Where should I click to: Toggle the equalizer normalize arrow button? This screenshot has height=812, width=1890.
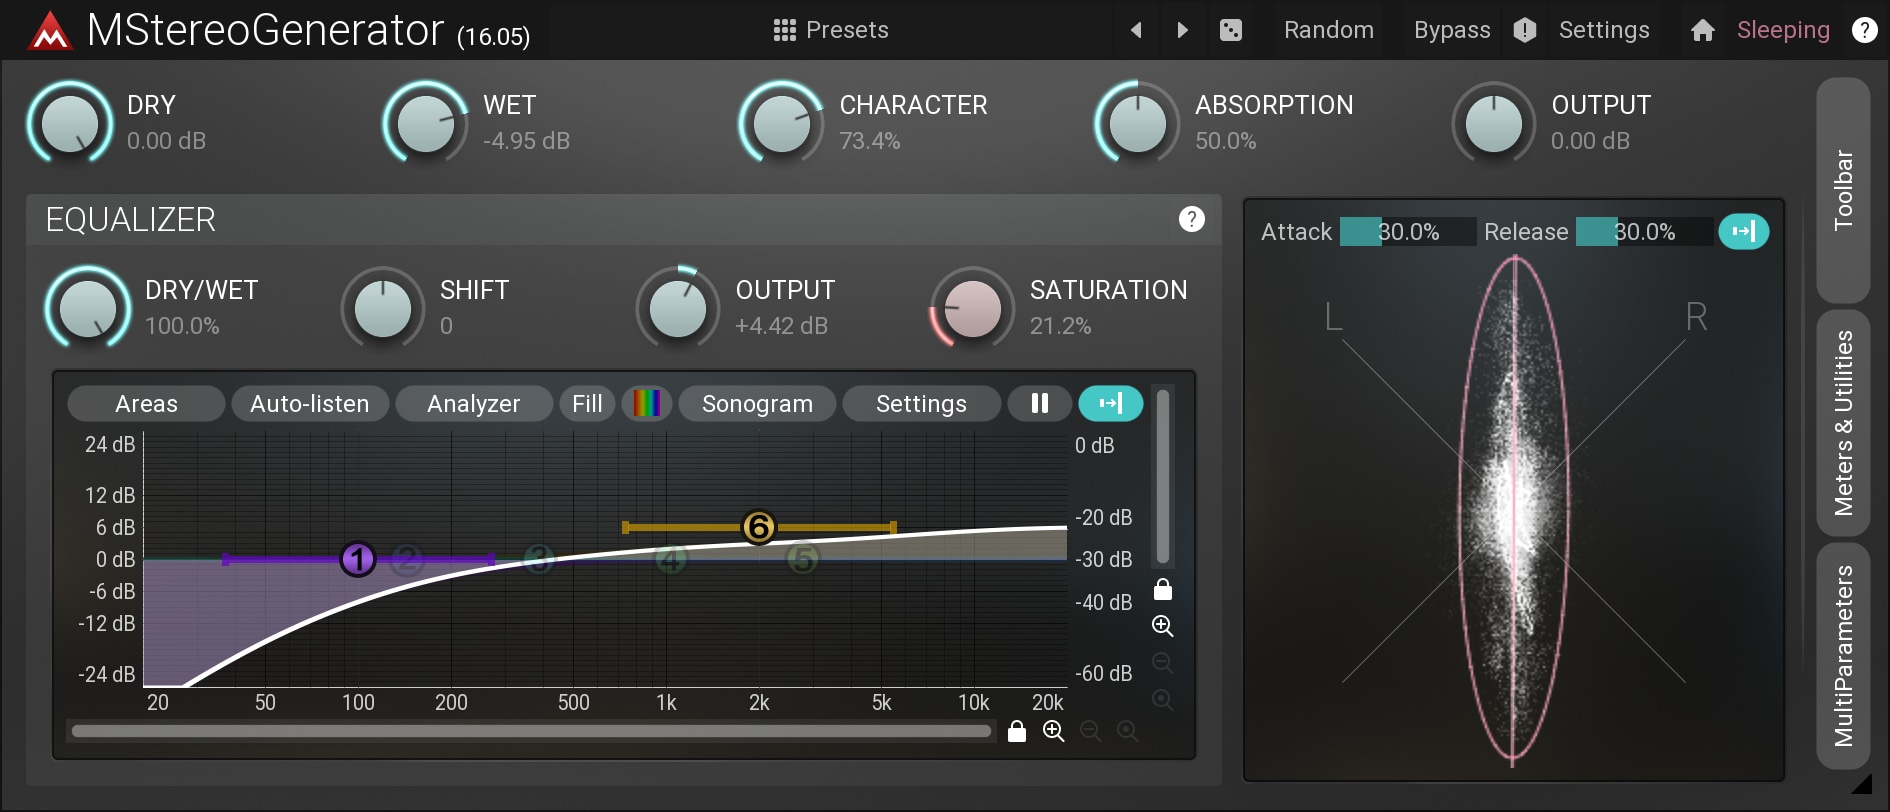[x=1111, y=404]
